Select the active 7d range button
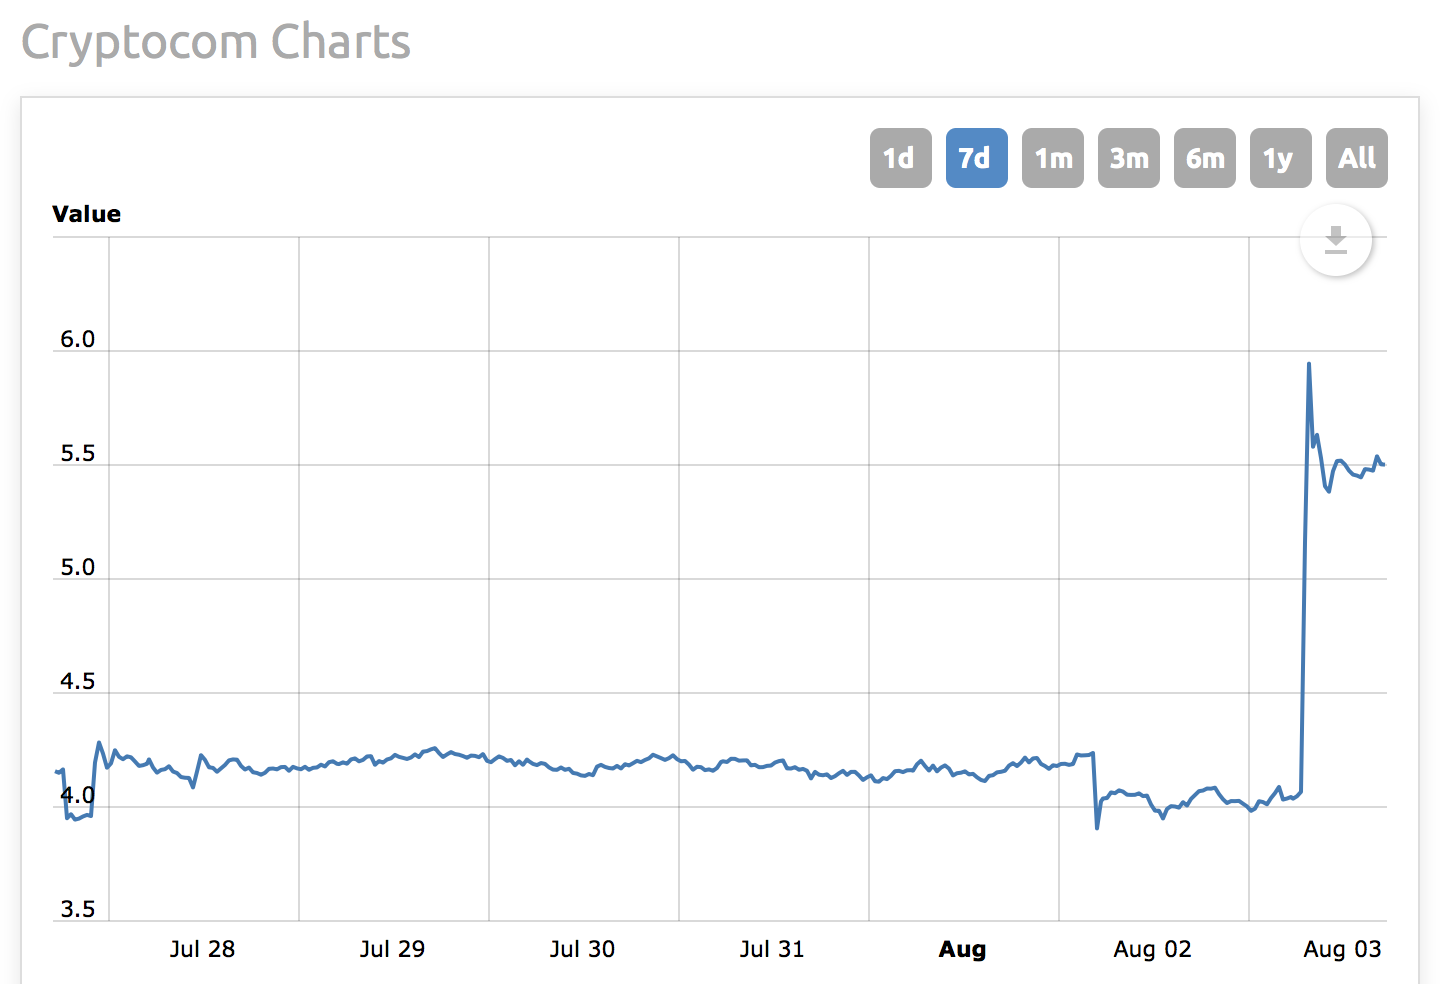This screenshot has height=984, width=1448. [x=976, y=158]
